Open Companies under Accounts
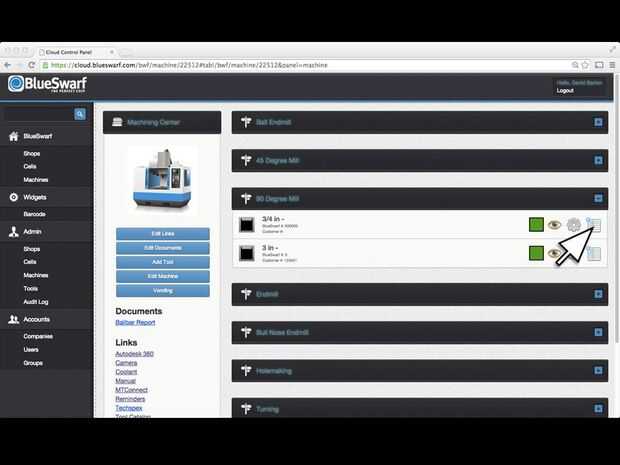Screen dimensions: 620x465 coord(38,336)
